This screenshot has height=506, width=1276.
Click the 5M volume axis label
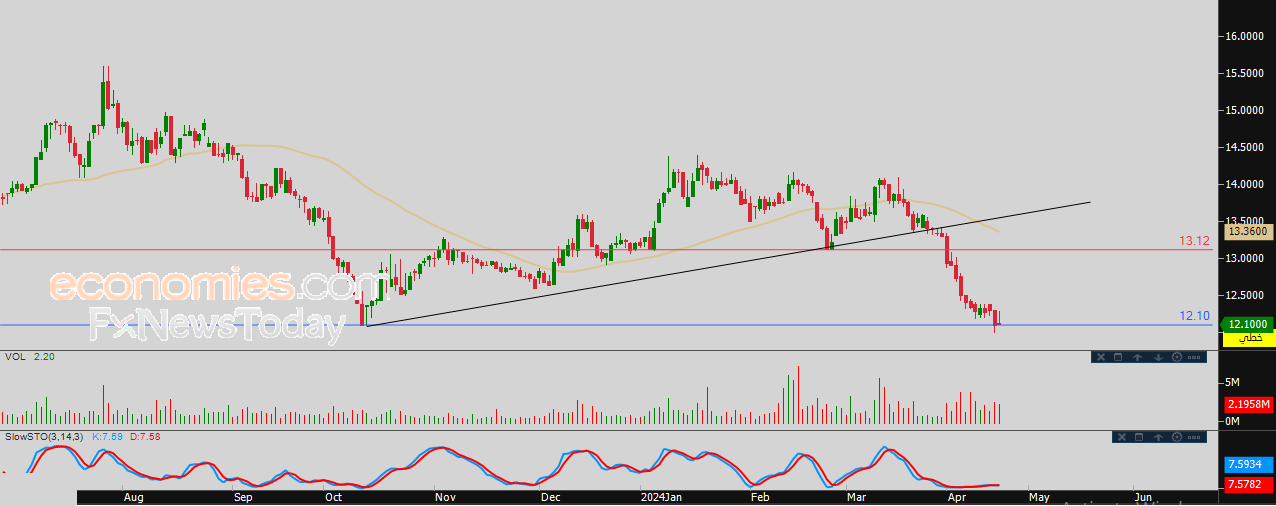pyautogui.click(x=1233, y=383)
